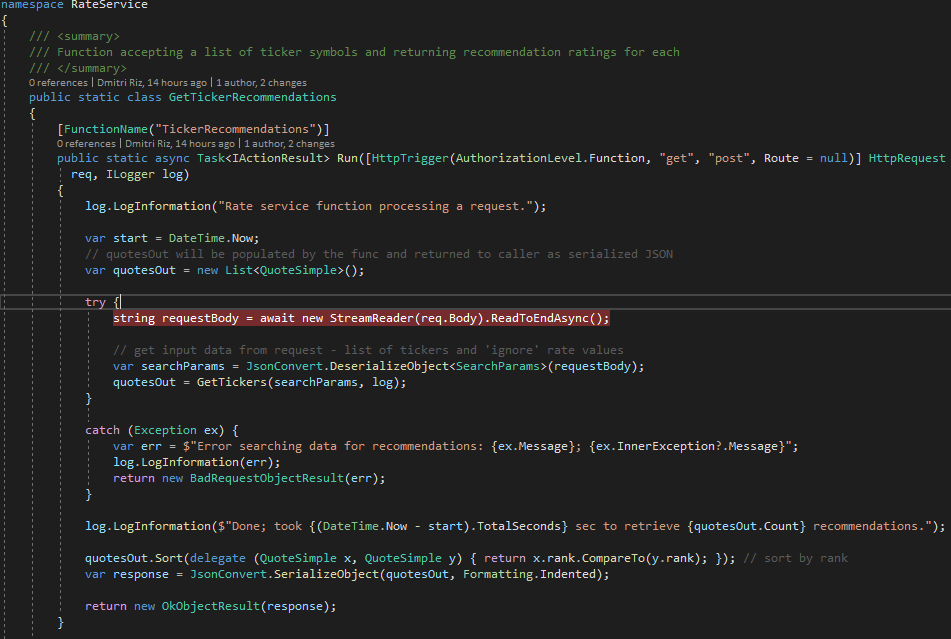
Task: Click the GetTickers method call
Action: tap(232, 383)
